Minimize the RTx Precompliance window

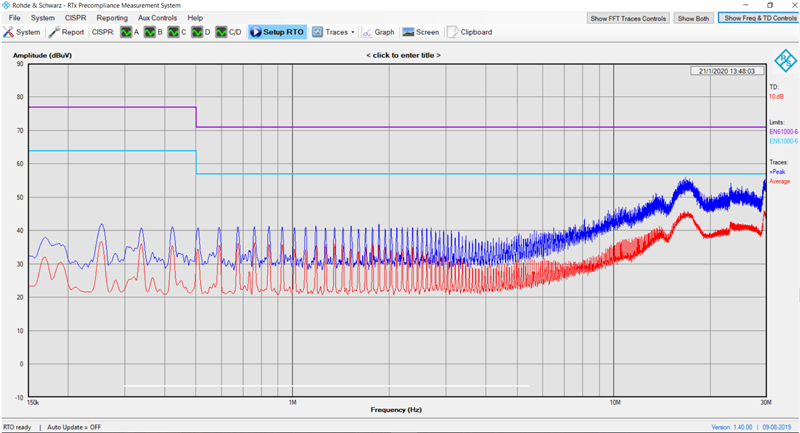pos(746,5)
